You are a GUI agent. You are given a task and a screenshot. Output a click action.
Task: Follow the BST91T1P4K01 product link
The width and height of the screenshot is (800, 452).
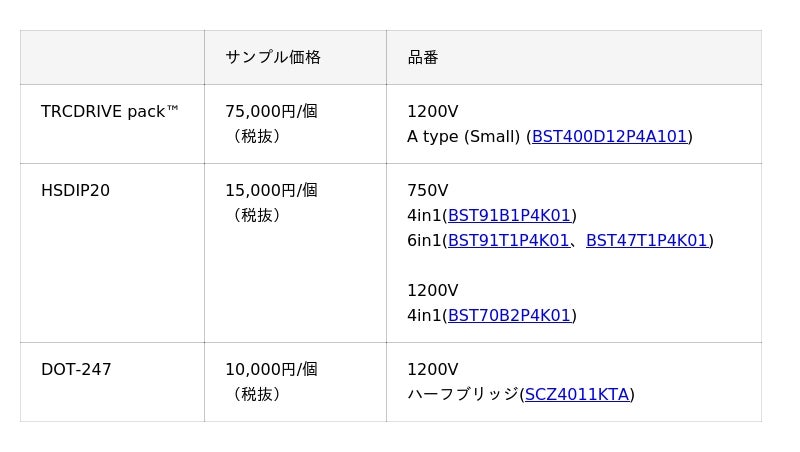(509, 241)
